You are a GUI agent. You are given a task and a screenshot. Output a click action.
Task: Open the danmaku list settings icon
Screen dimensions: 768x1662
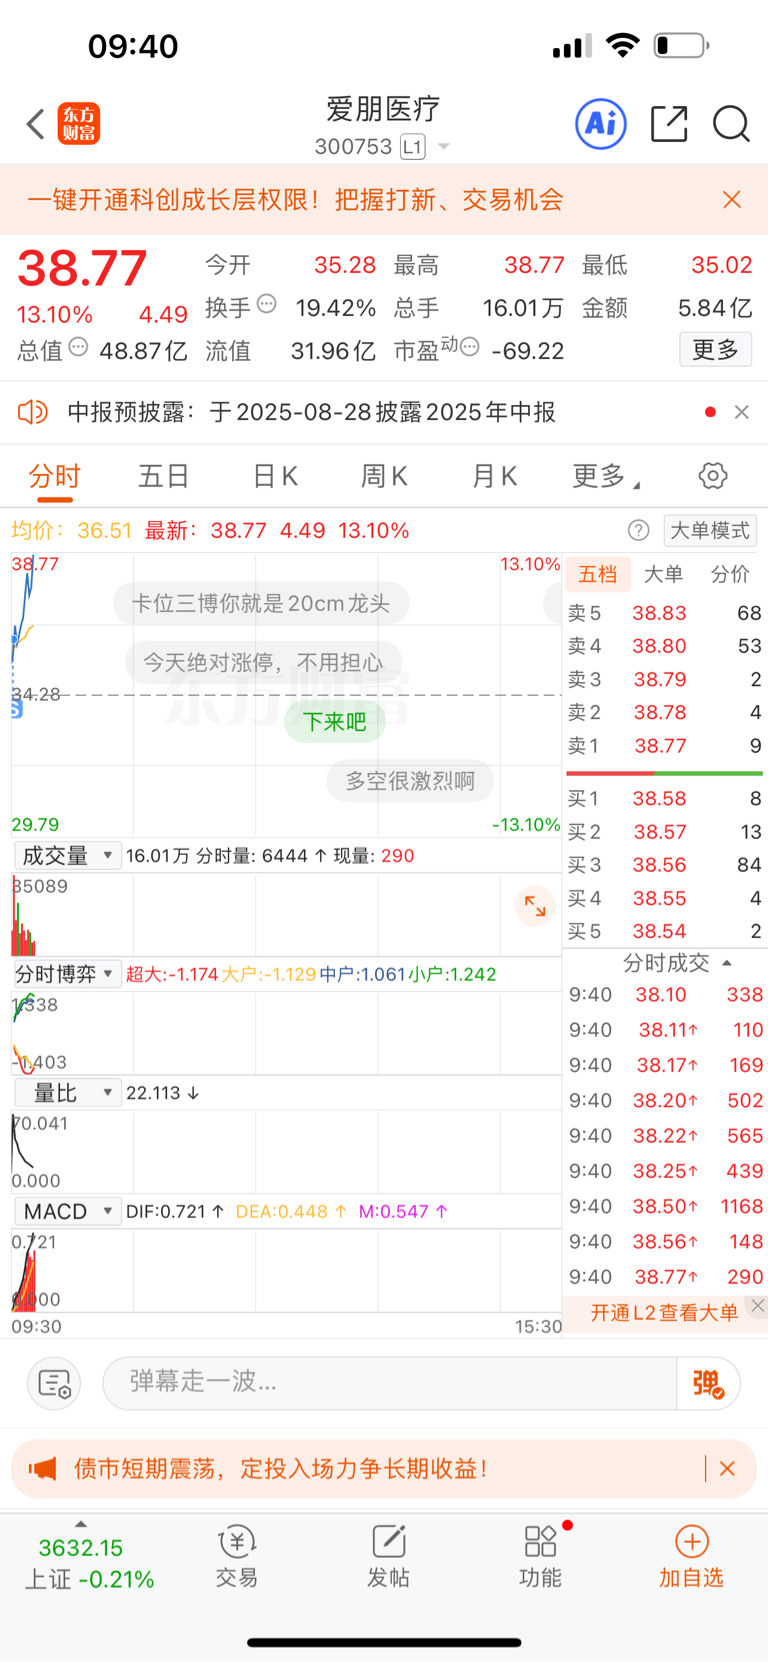(x=54, y=1383)
